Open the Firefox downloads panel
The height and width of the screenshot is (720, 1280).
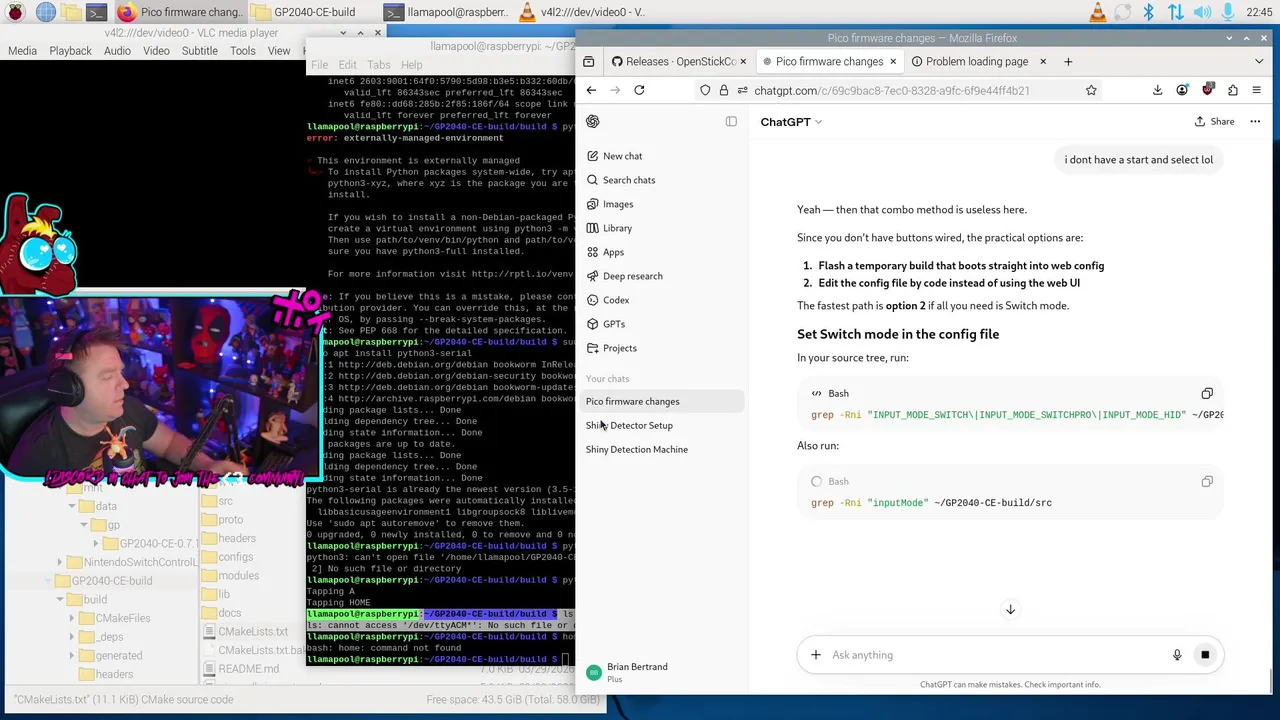[x=1157, y=90]
